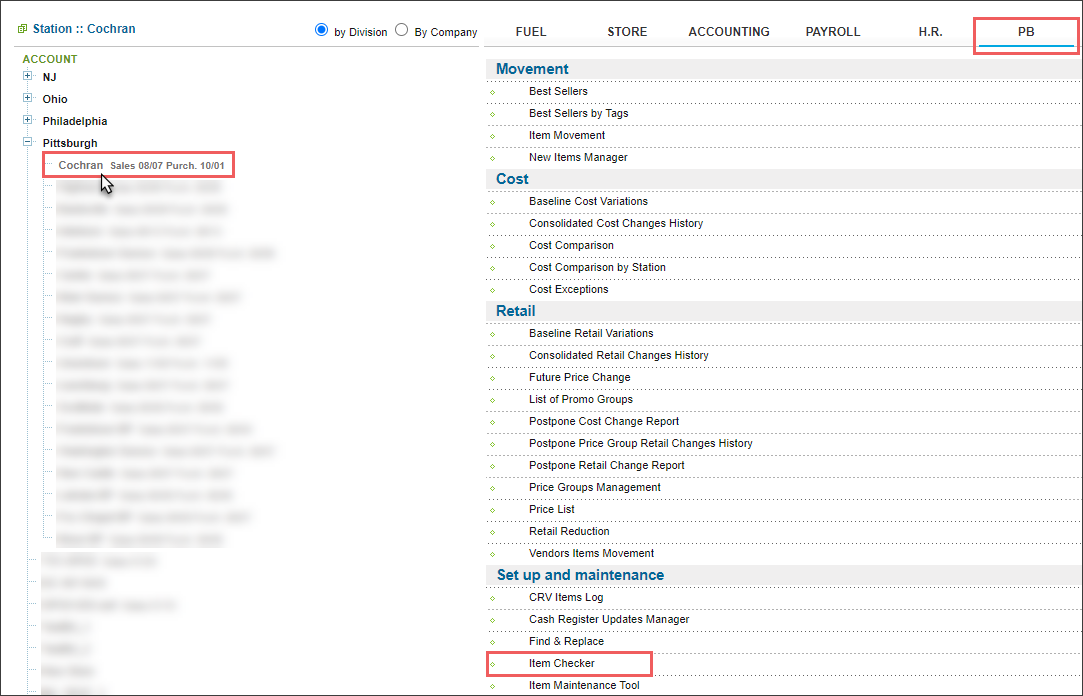The height and width of the screenshot is (696, 1083).
Task: Click bullet icon beside Price List
Action: click(493, 511)
